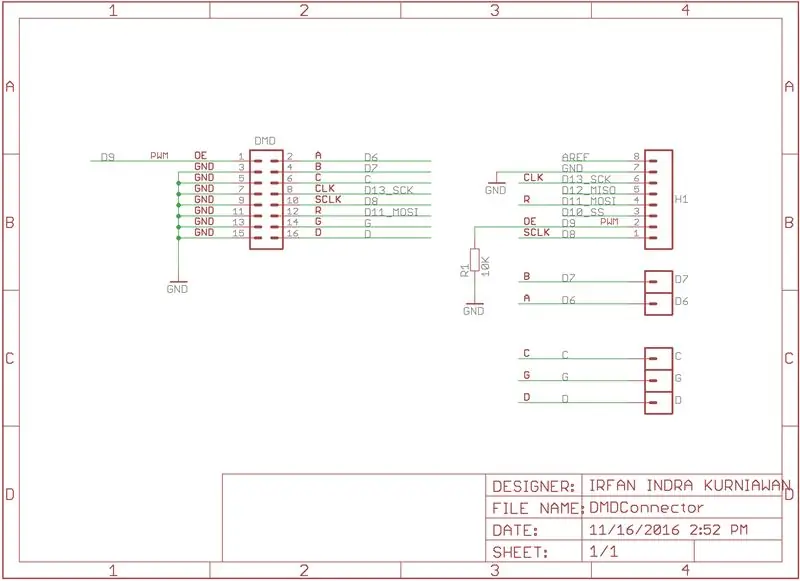800x581 pixels.
Task: Select the DESIGNER: field label
Action: [534, 486]
